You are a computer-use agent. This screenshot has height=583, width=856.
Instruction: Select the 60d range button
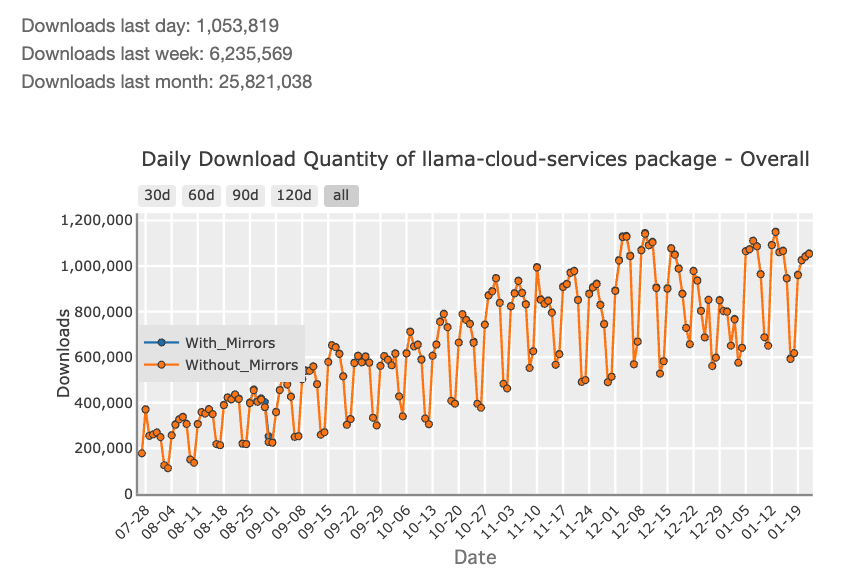coord(201,195)
